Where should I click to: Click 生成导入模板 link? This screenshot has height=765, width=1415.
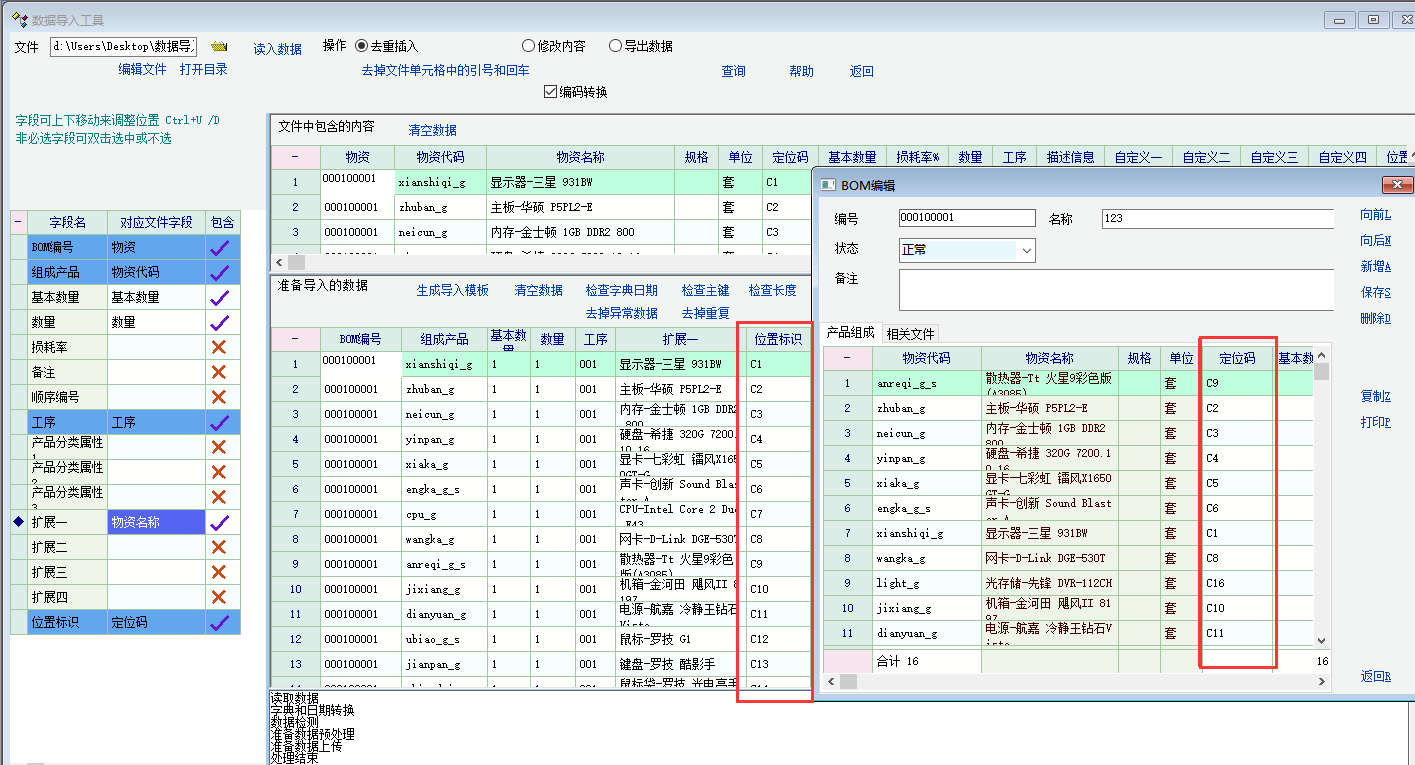pos(452,290)
